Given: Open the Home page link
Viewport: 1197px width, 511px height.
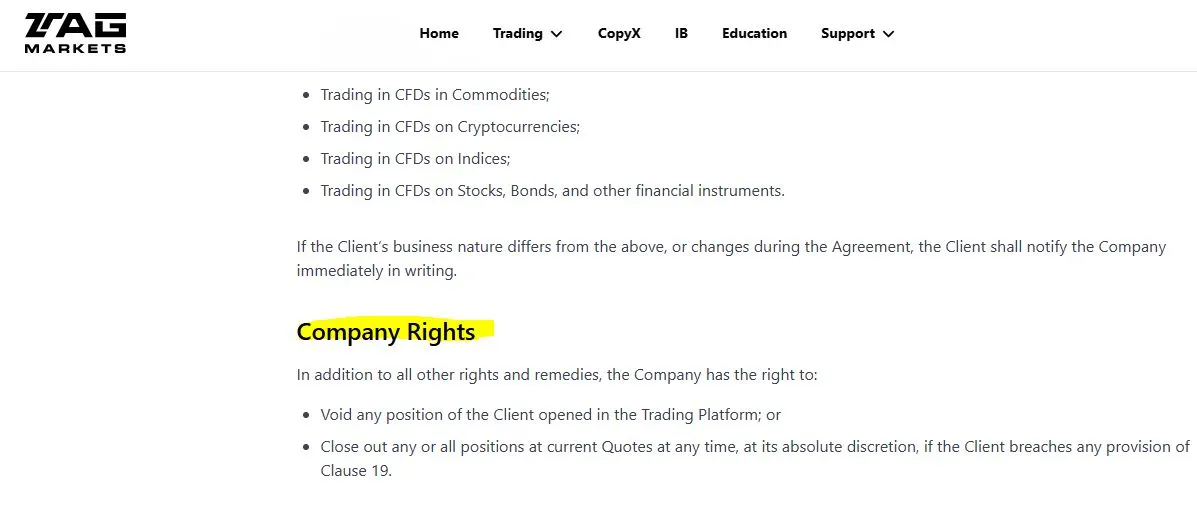Looking at the screenshot, I should coord(439,34).
